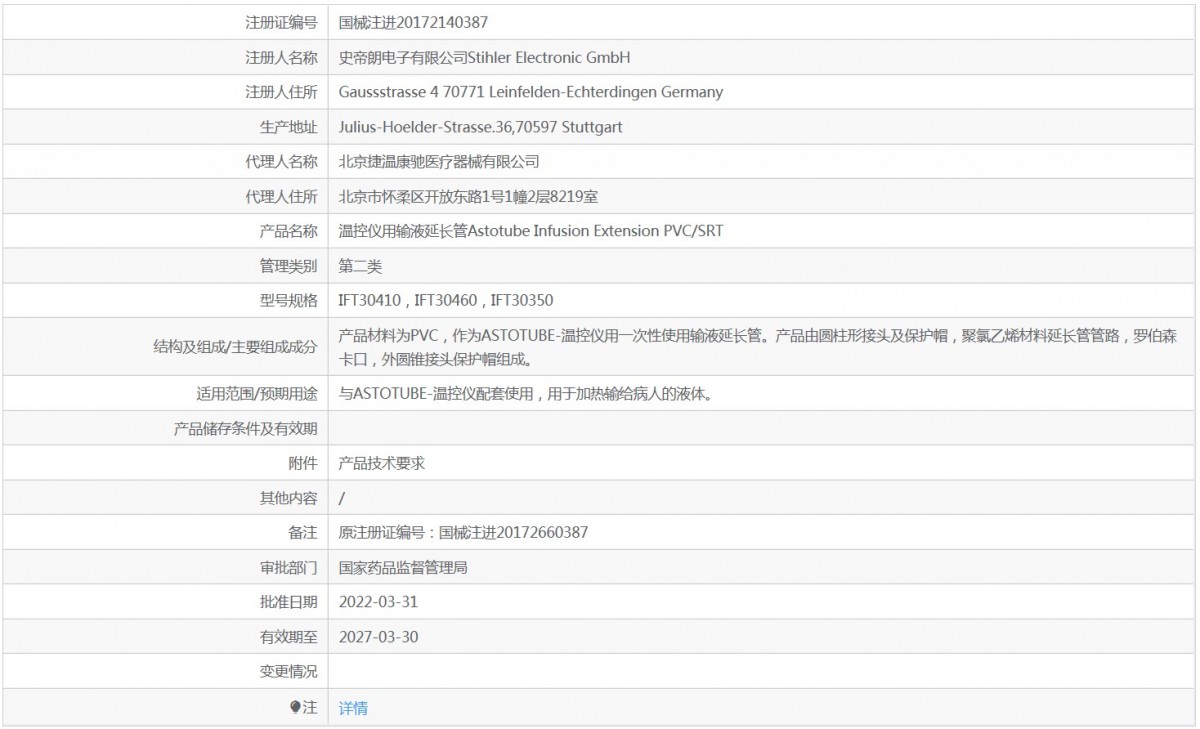Select the 审批部门 label

tap(288, 568)
